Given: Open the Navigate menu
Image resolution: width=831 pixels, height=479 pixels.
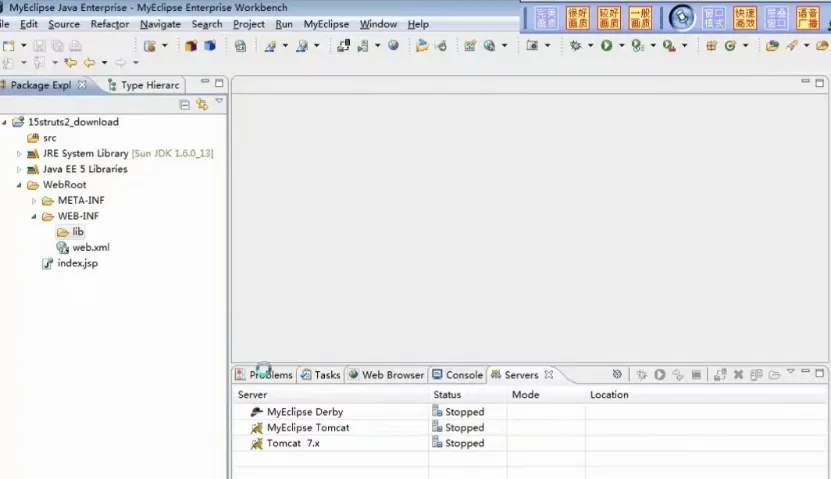Looking at the screenshot, I should pos(160,24).
